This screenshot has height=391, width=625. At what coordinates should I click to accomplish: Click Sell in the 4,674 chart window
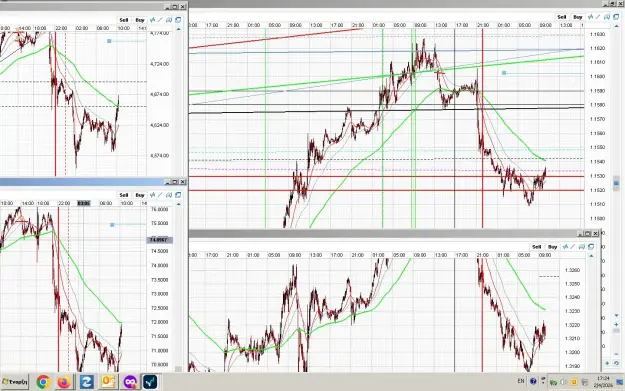tap(124, 20)
